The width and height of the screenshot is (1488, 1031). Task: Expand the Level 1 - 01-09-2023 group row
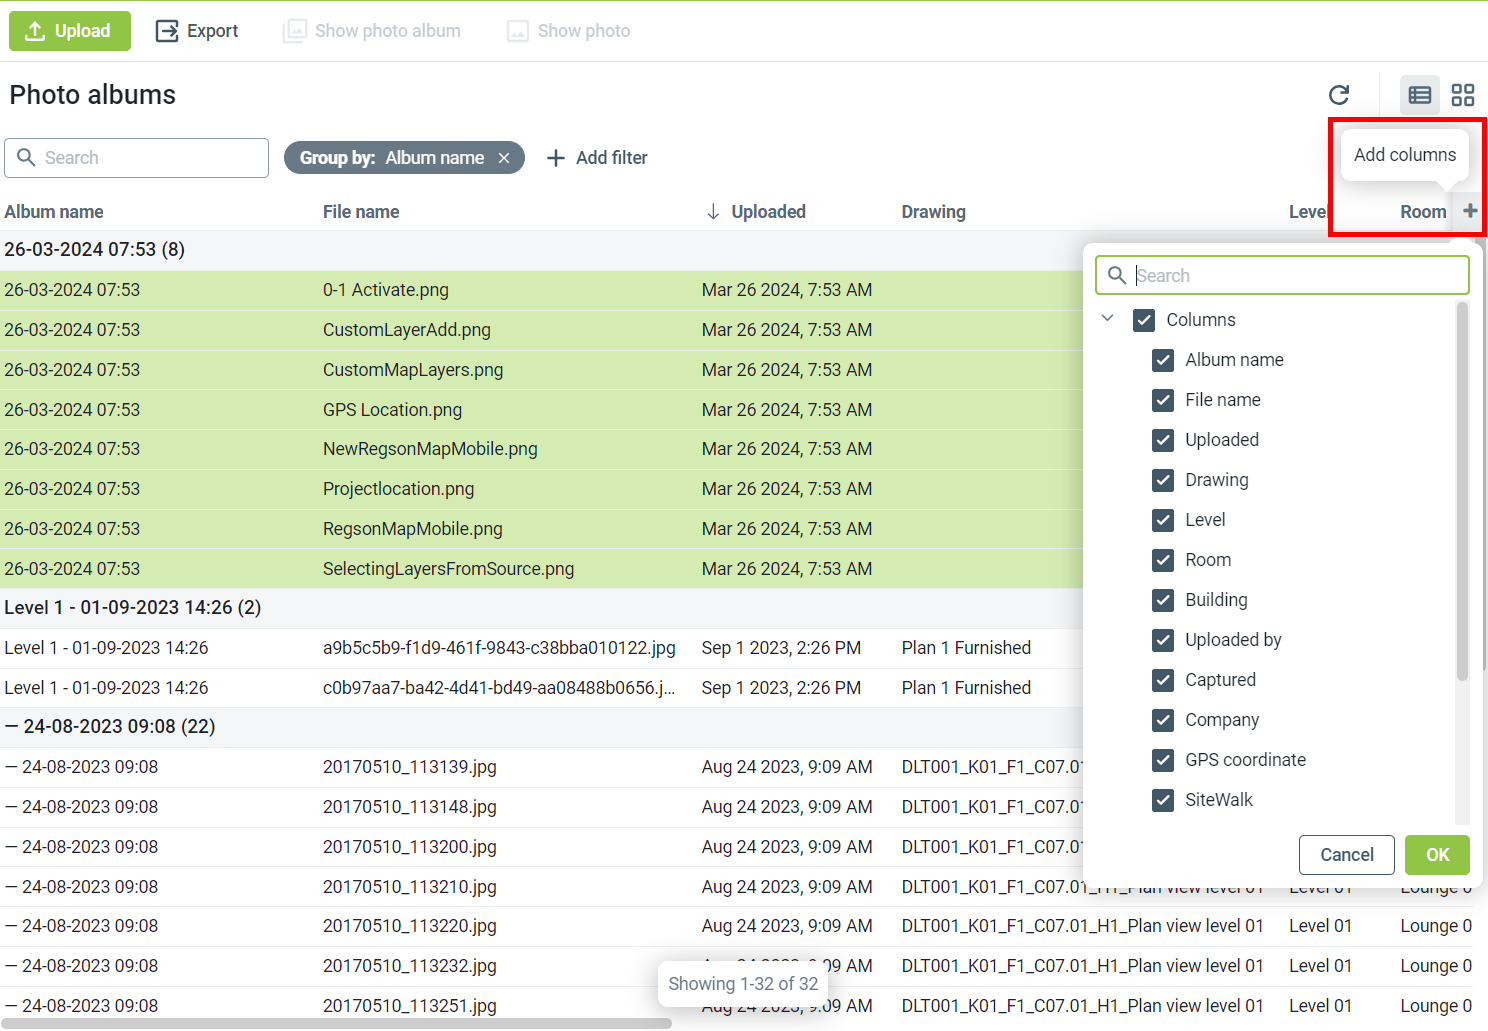(132, 608)
